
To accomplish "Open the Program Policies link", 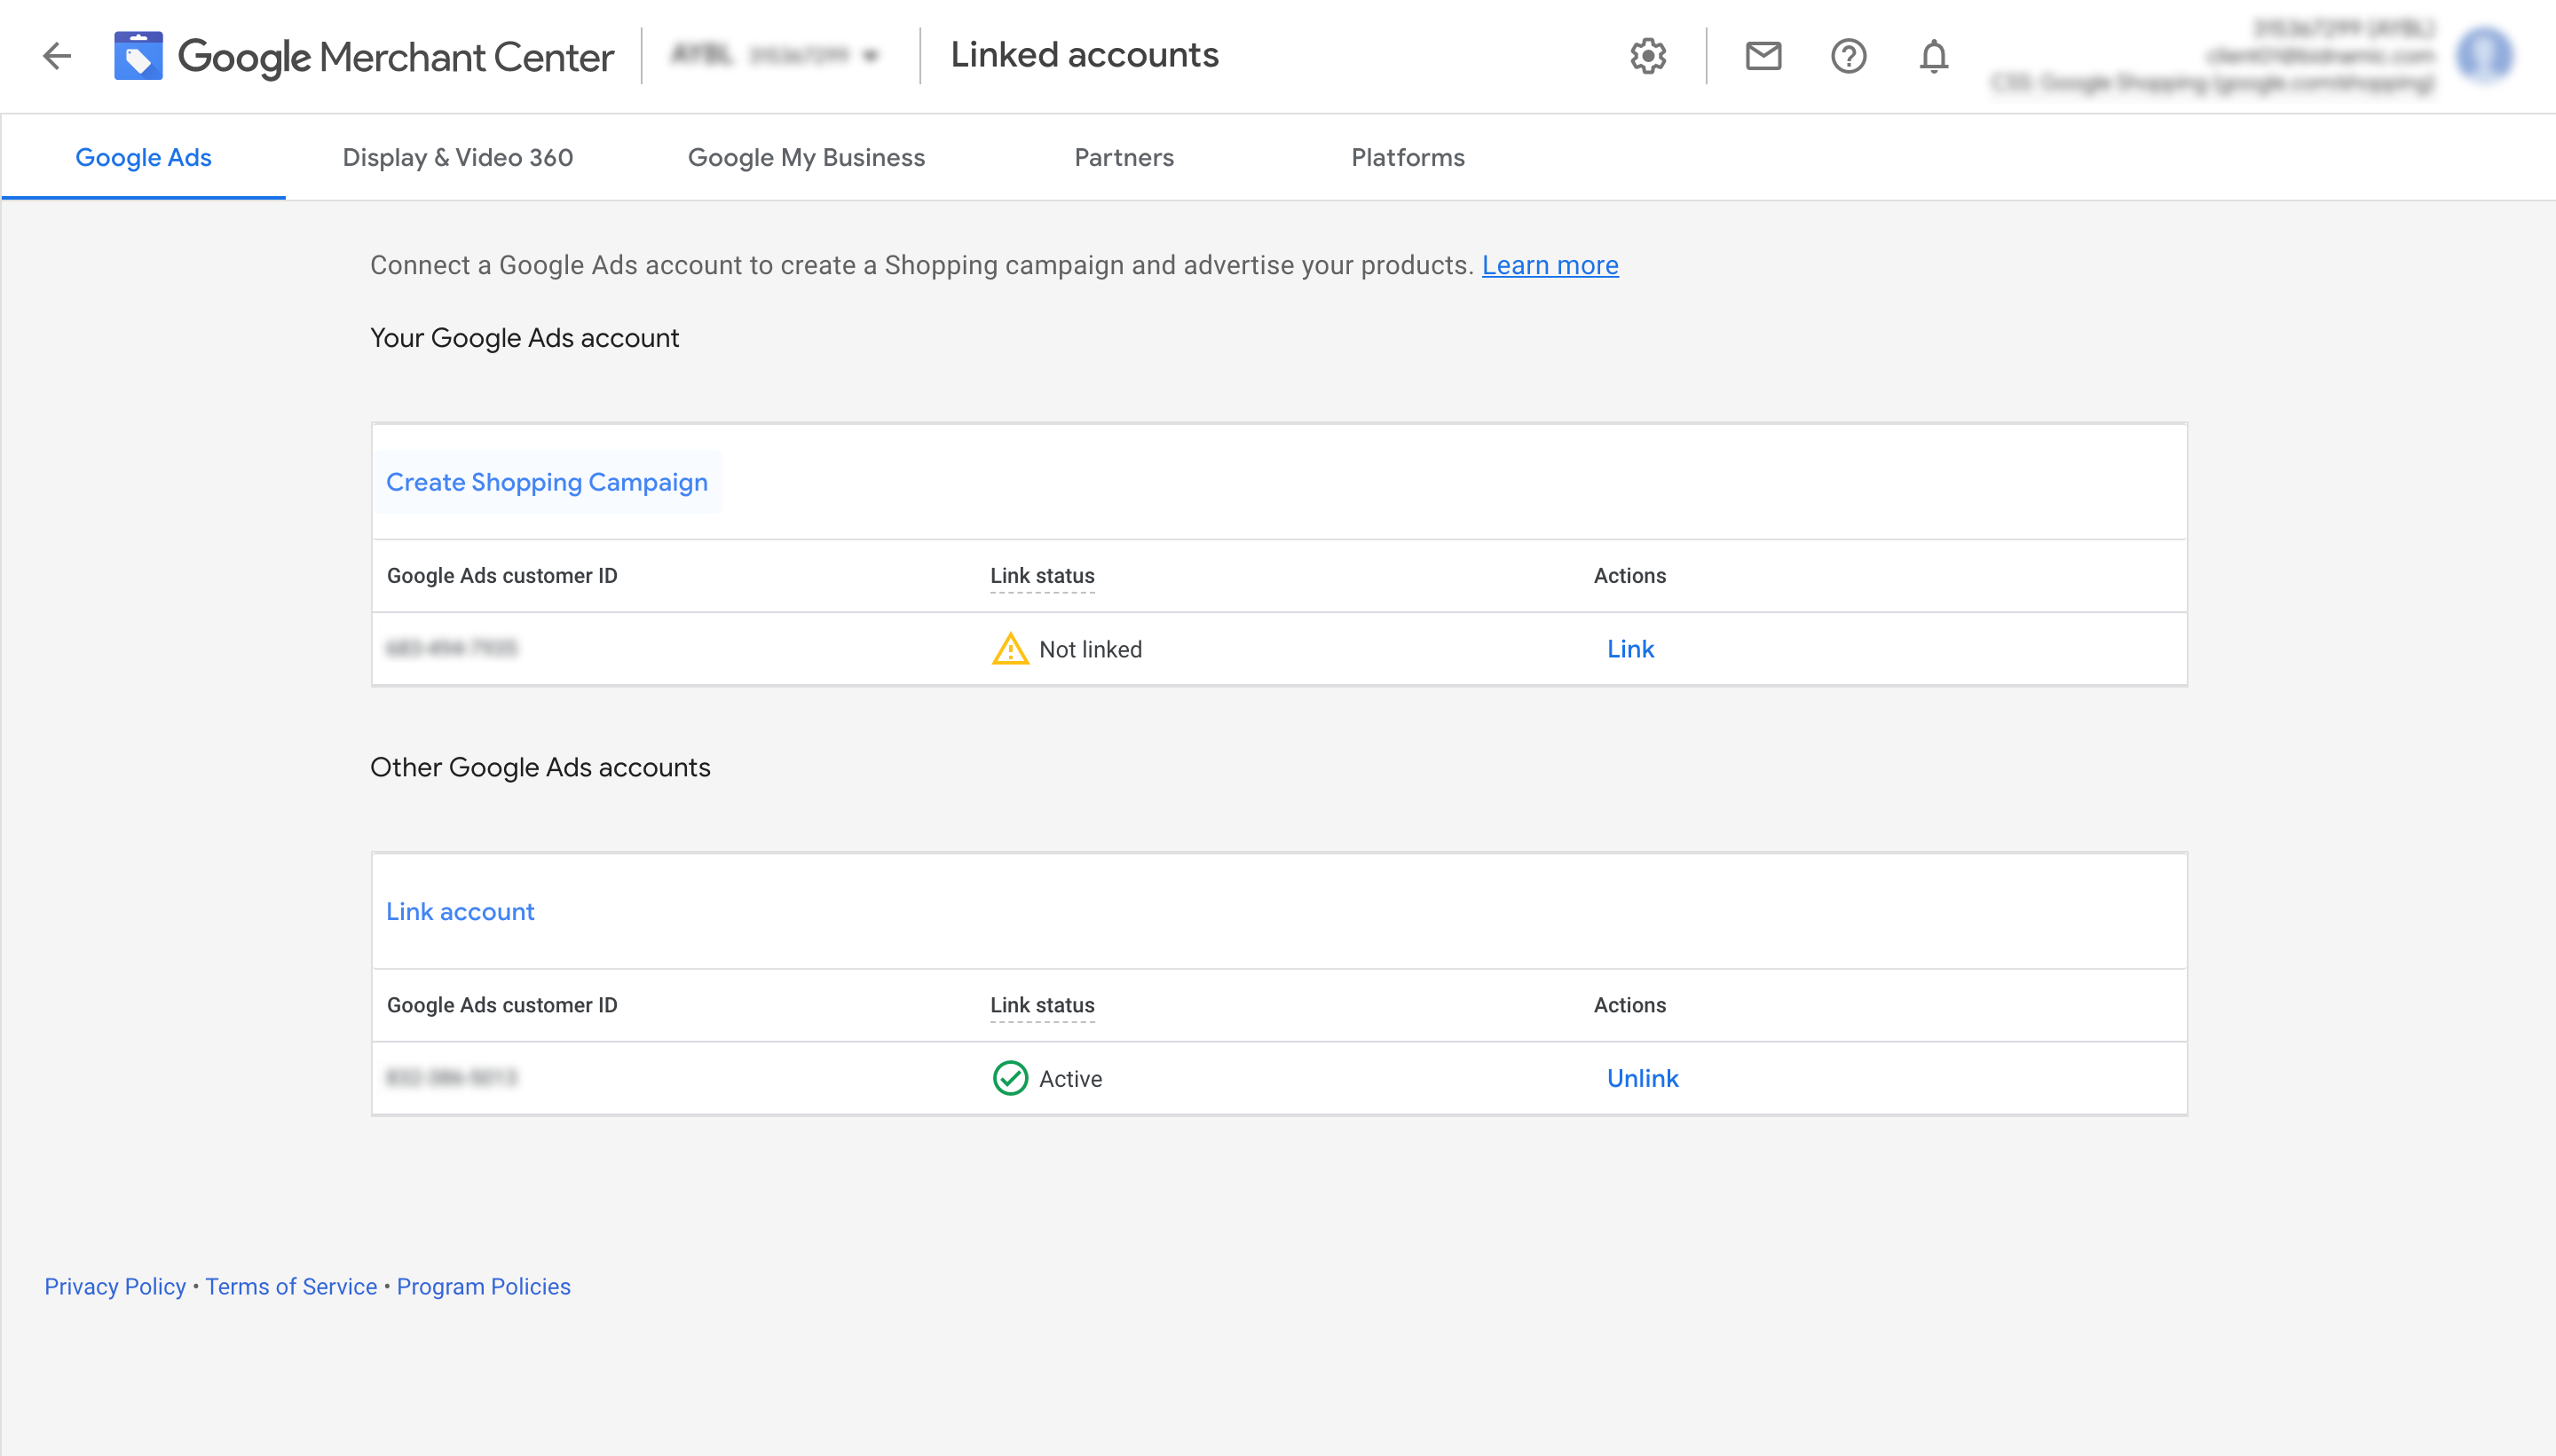I will [484, 1286].
